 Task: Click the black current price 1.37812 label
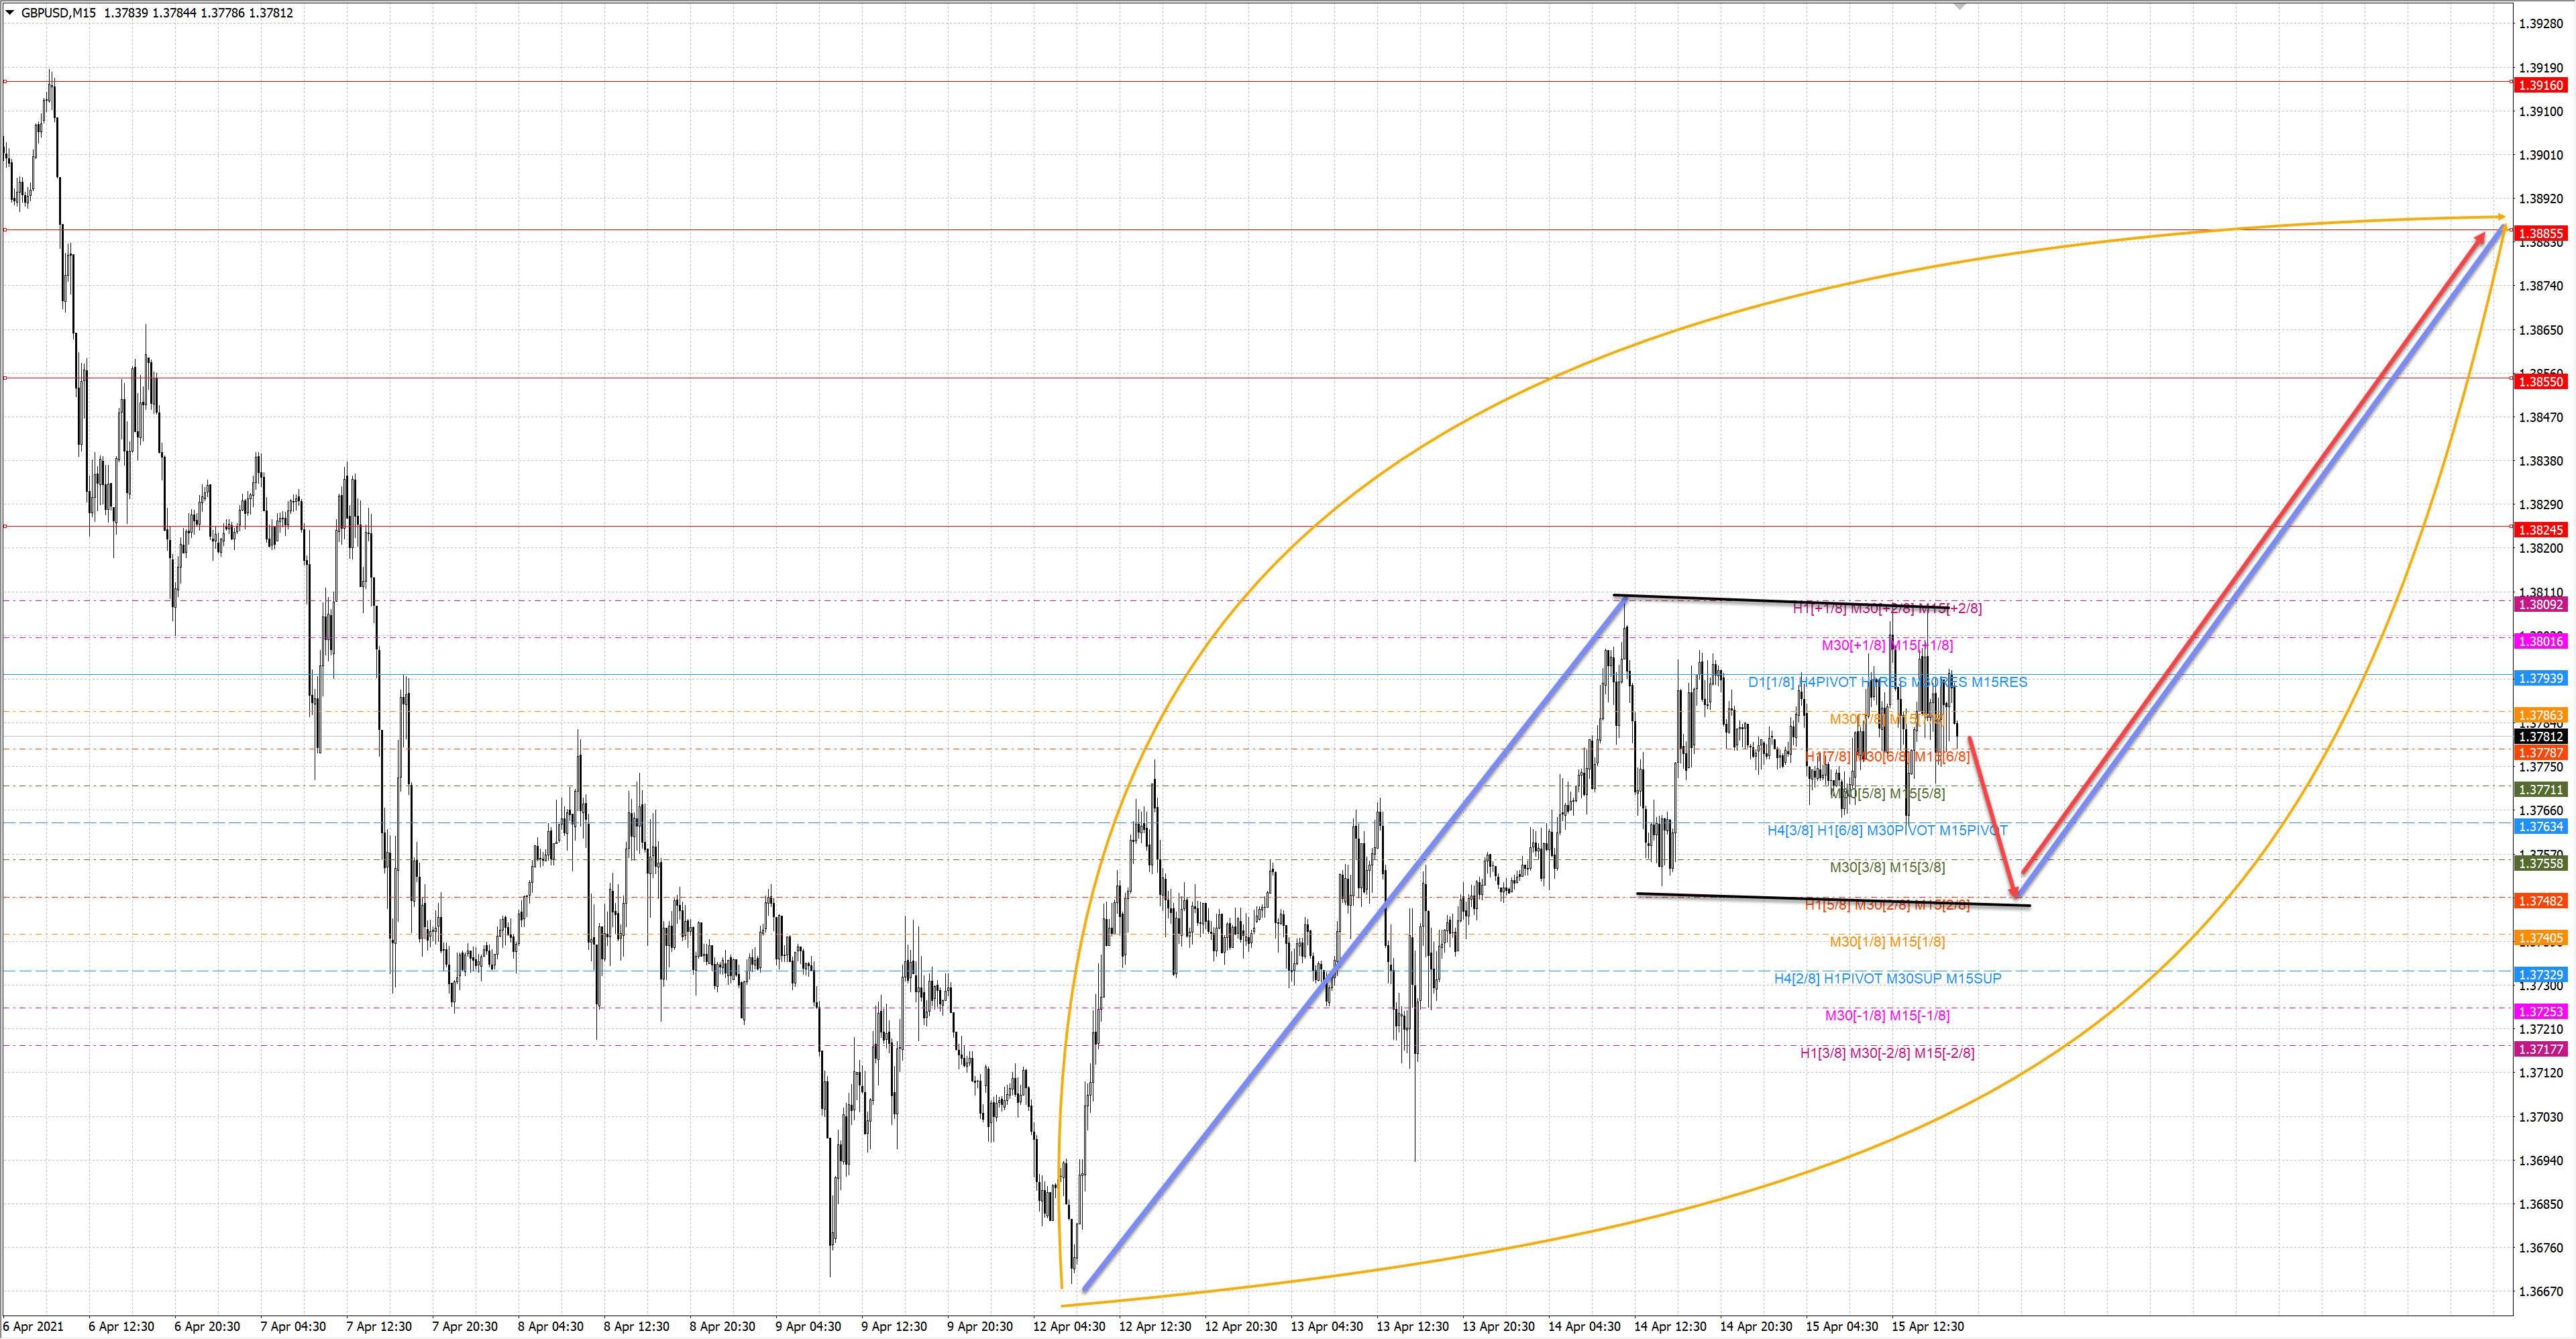2540,737
